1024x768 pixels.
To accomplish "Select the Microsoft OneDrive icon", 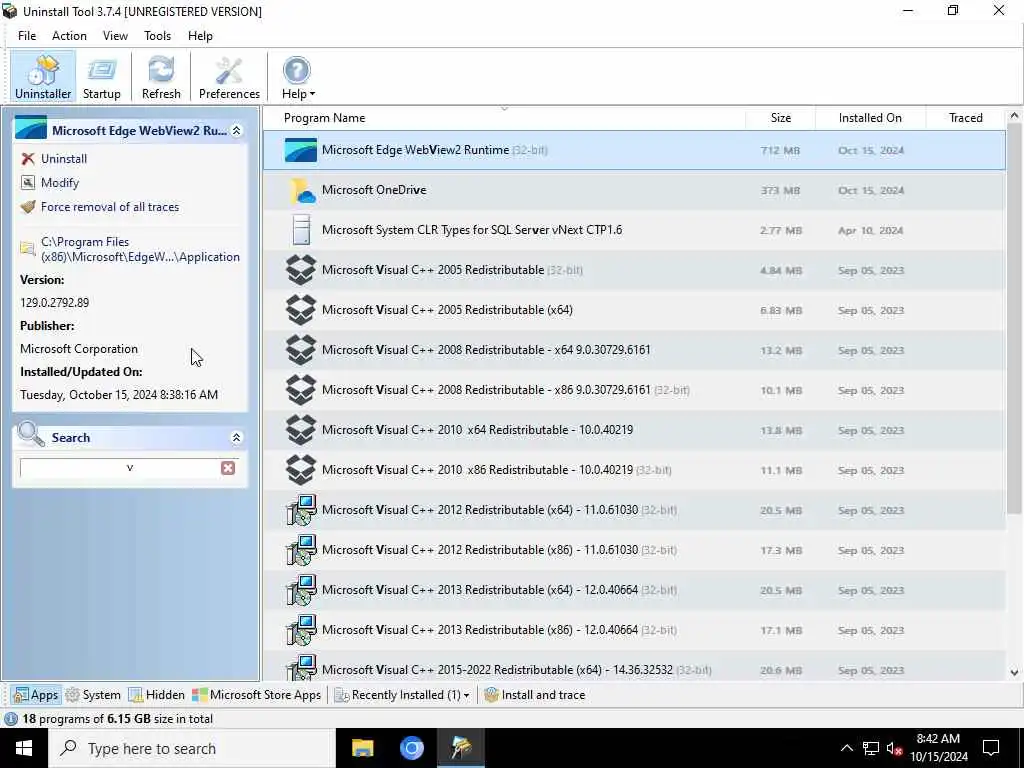I will [x=301, y=190].
